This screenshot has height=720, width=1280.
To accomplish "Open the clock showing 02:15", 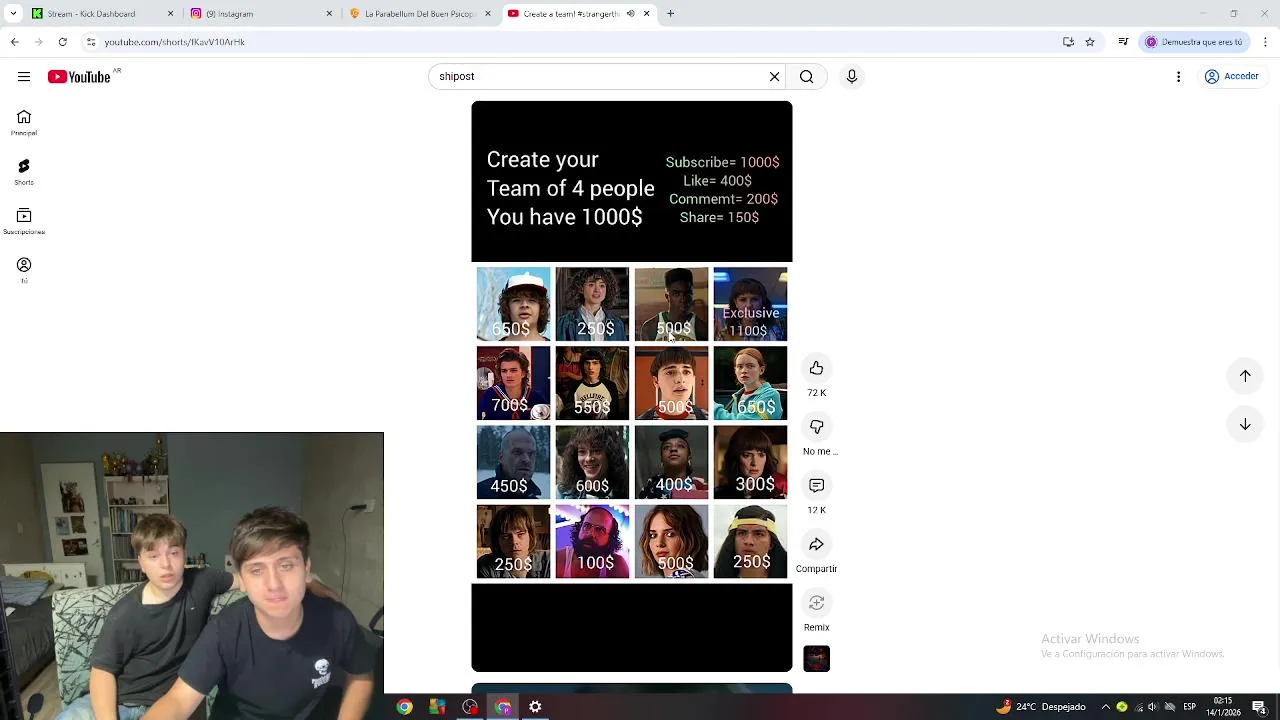I will pos(1222,707).
